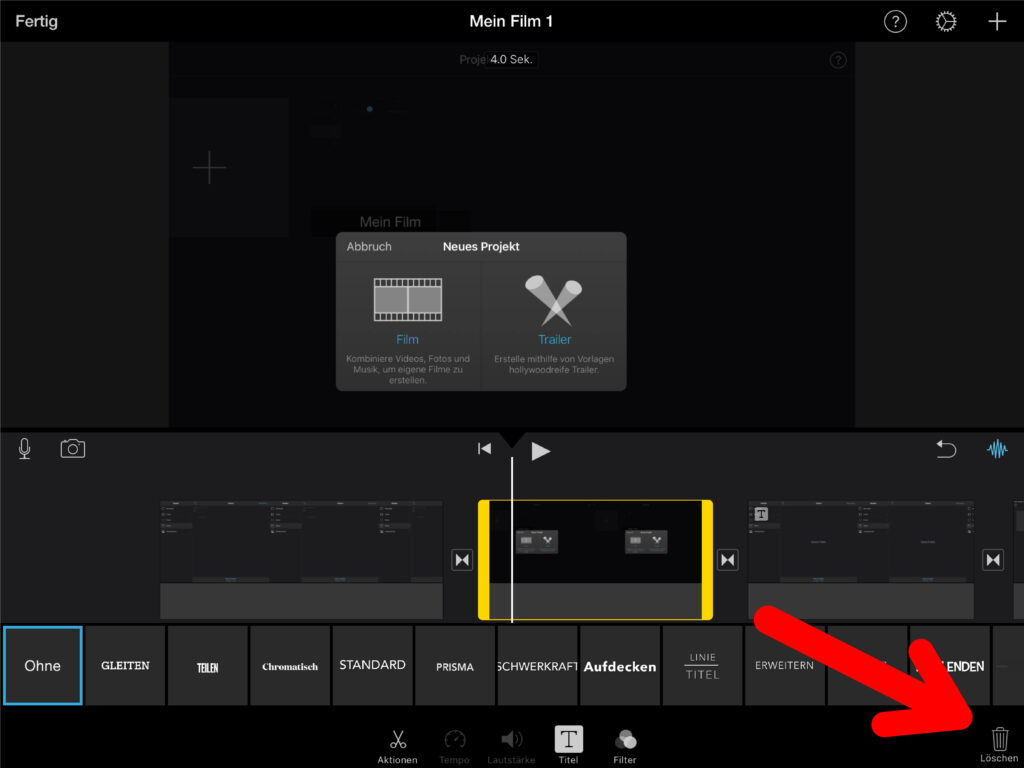This screenshot has width=1024, height=768.
Task: Delete clip with Löschen trash icon
Action: 999,743
